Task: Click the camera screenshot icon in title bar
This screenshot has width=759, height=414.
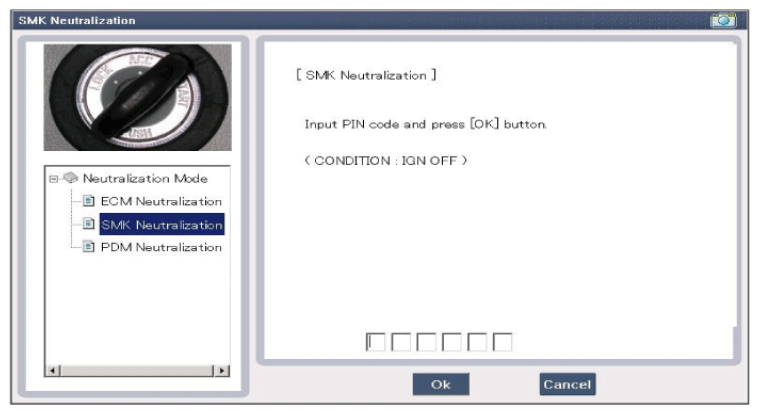Action: pyautogui.click(x=722, y=20)
